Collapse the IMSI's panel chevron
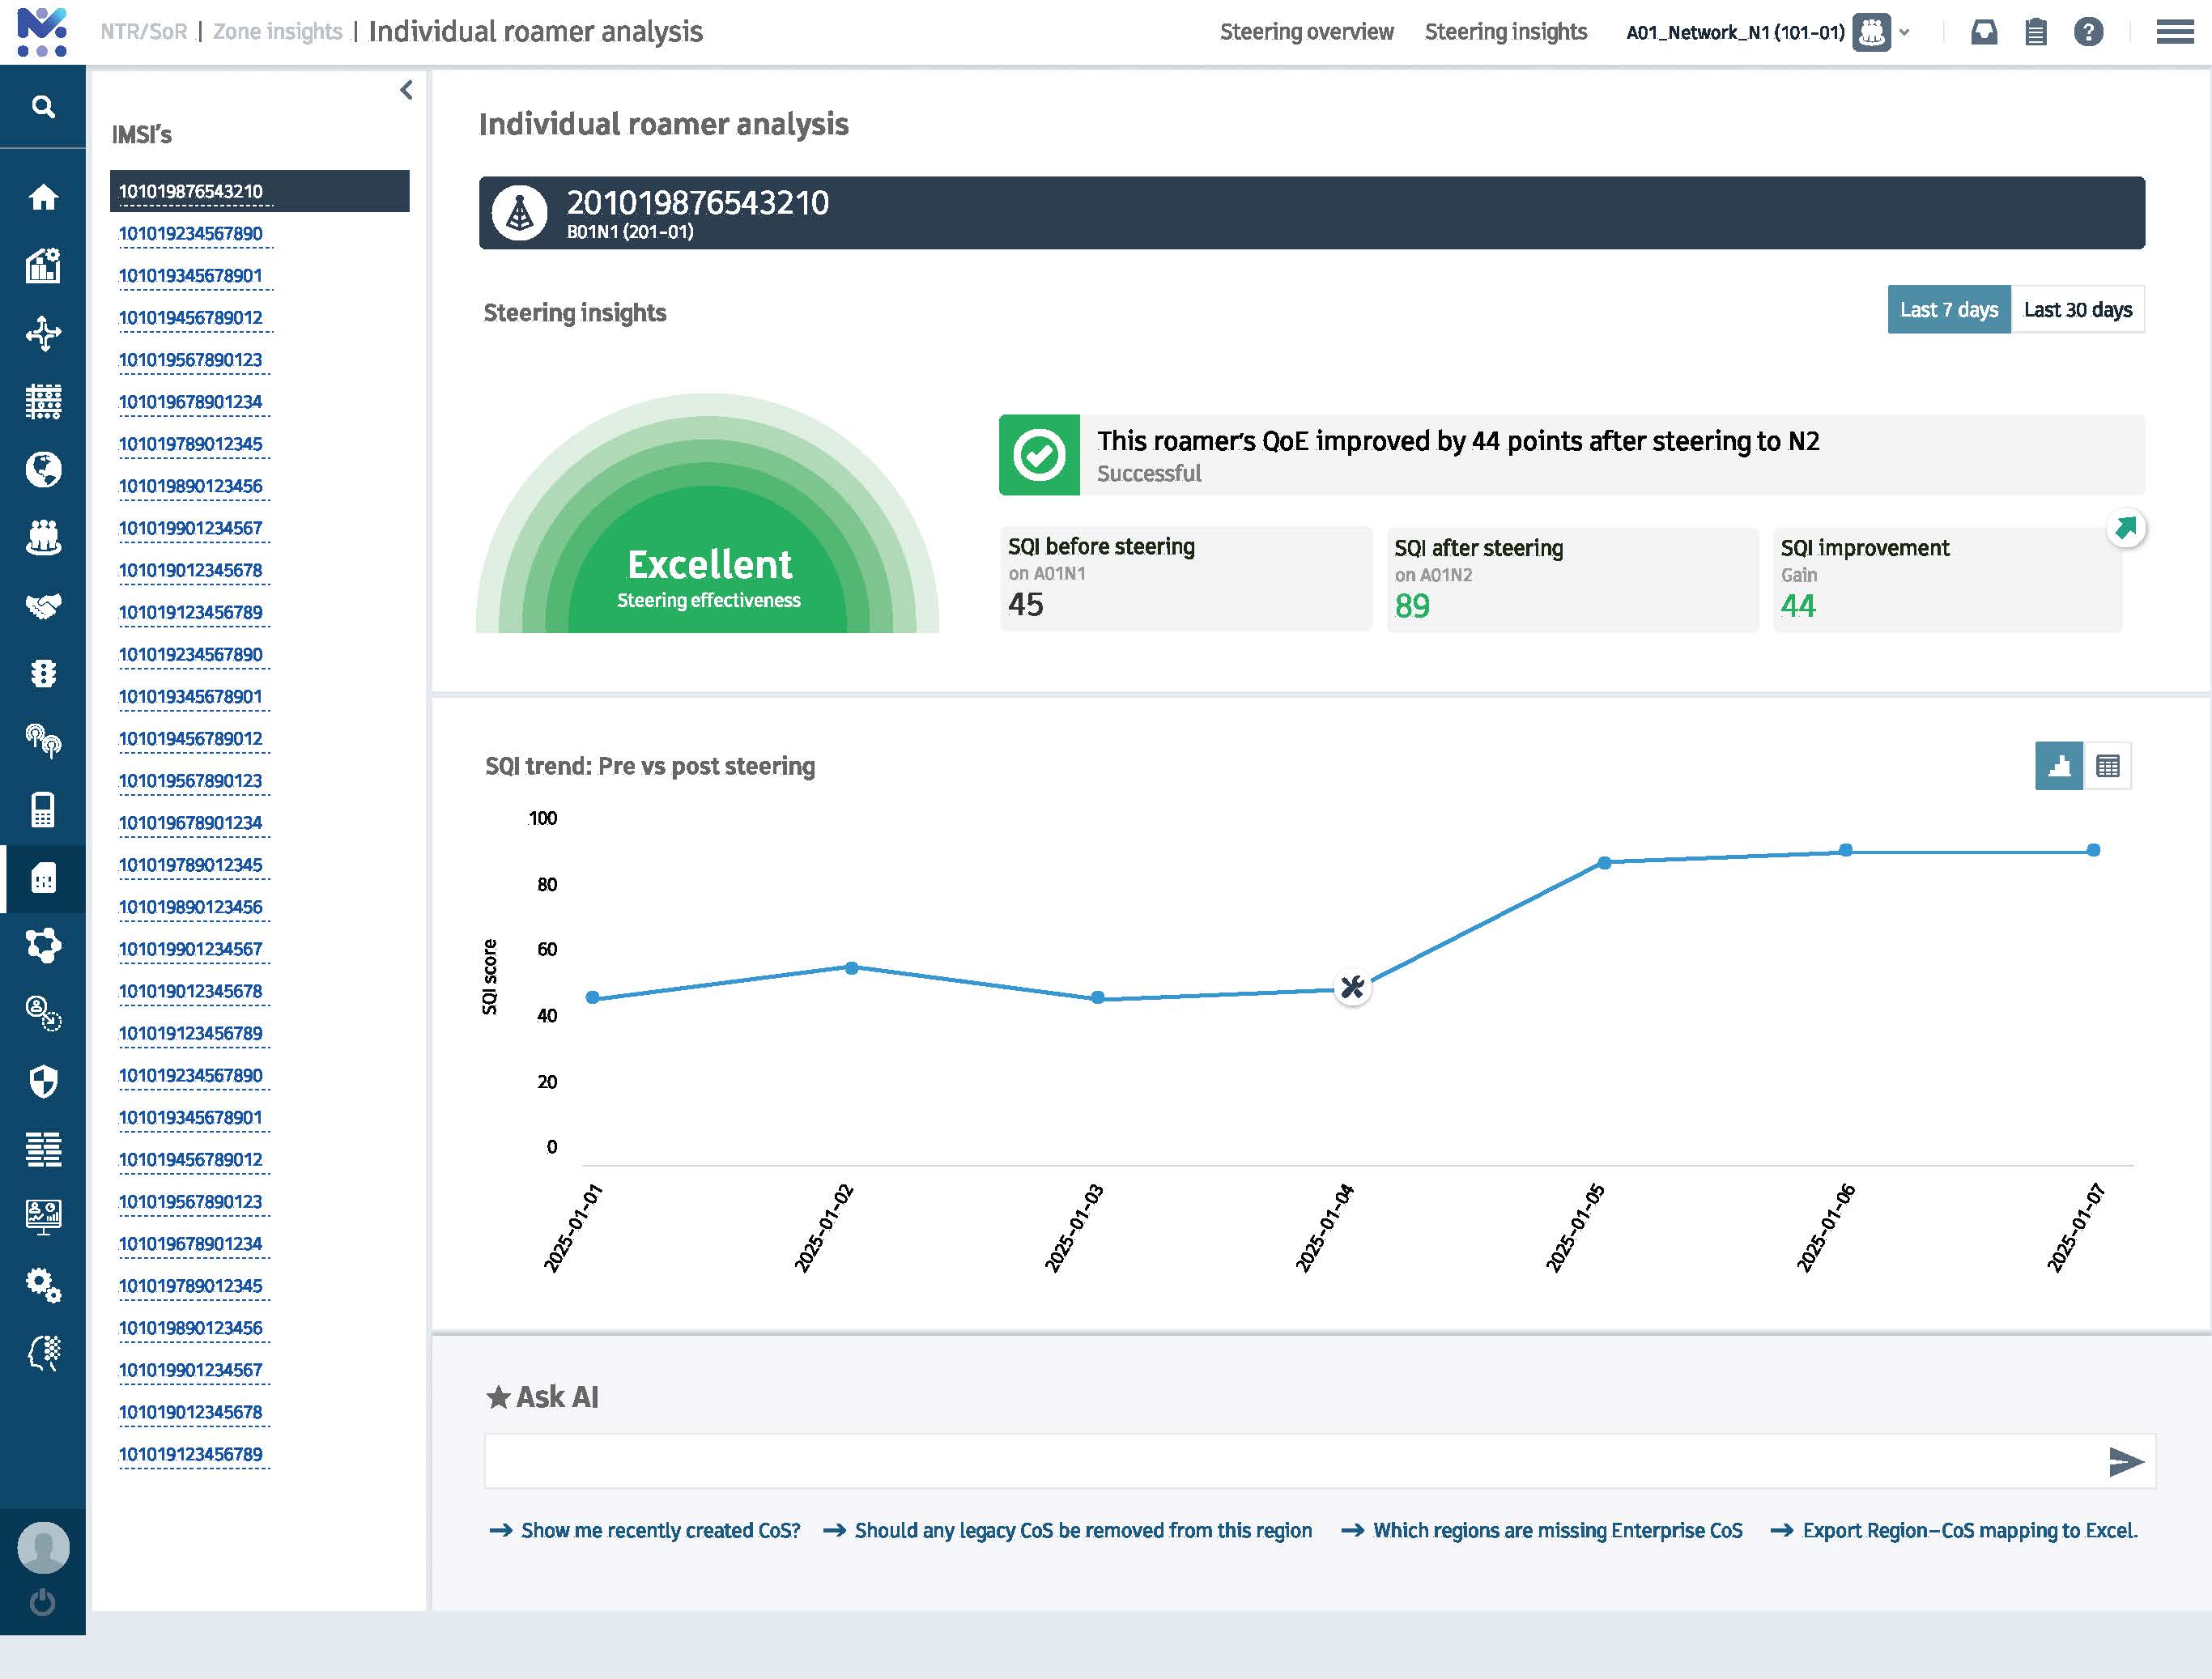2212x1679 pixels. 406,91
